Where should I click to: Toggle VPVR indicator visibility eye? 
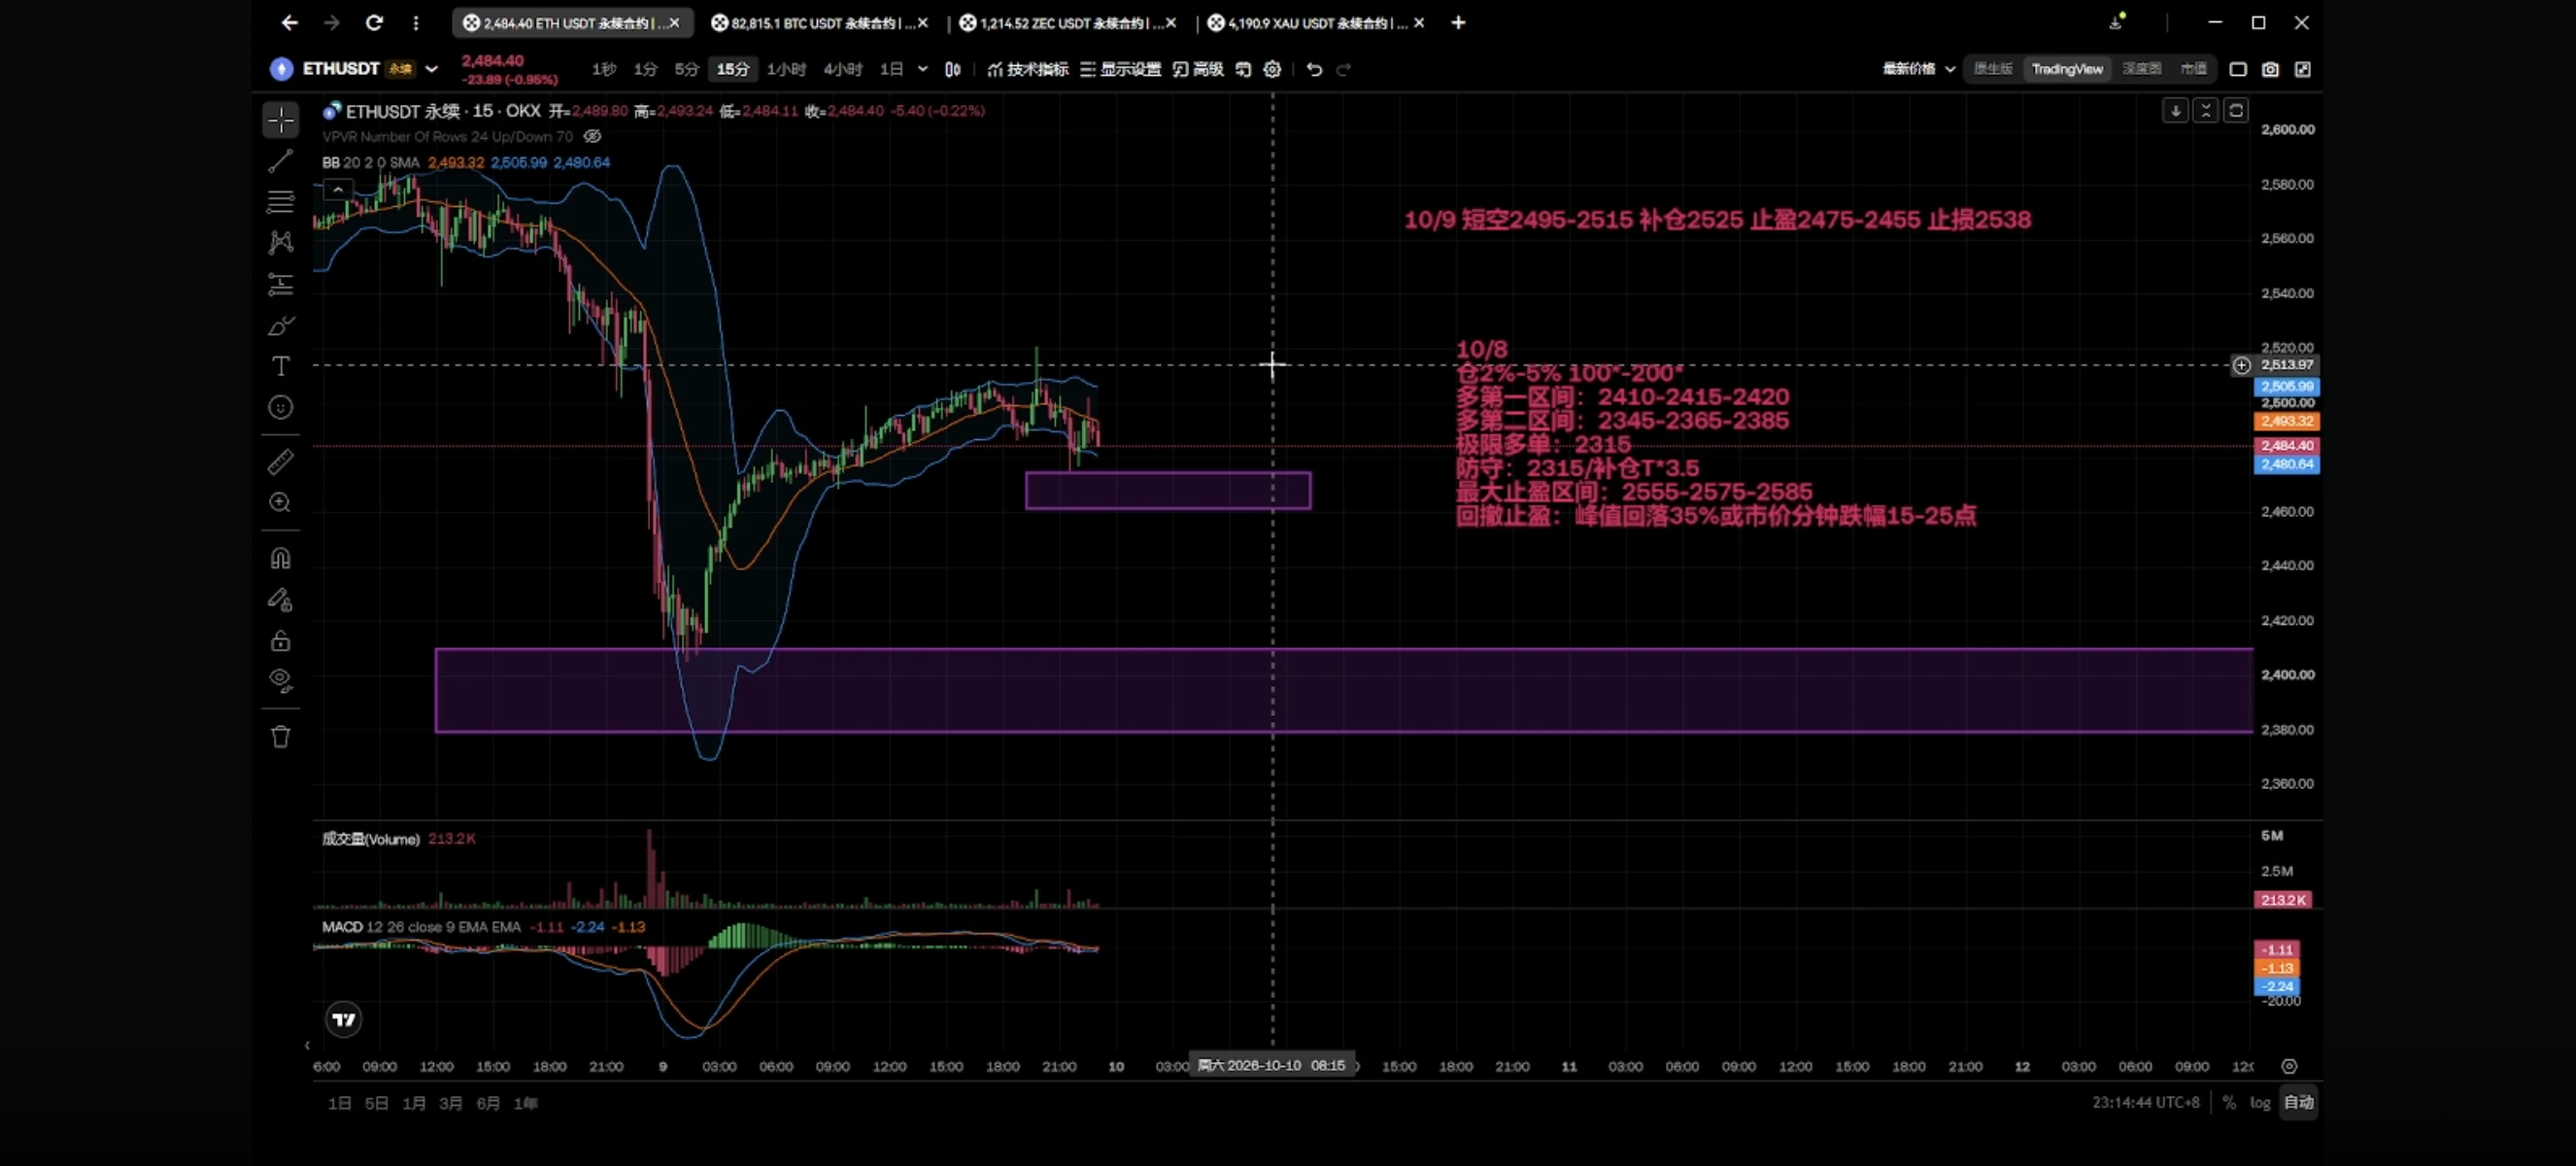tap(592, 137)
